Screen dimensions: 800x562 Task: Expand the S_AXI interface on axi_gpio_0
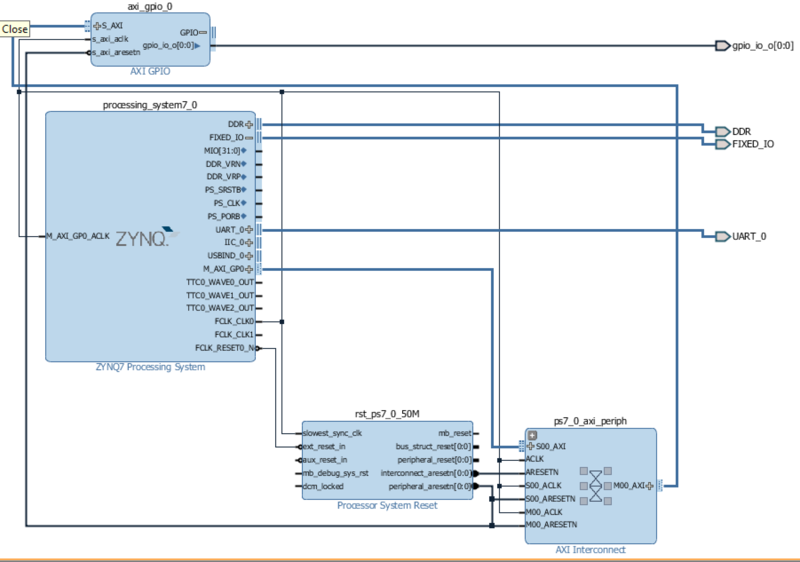tap(97, 25)
